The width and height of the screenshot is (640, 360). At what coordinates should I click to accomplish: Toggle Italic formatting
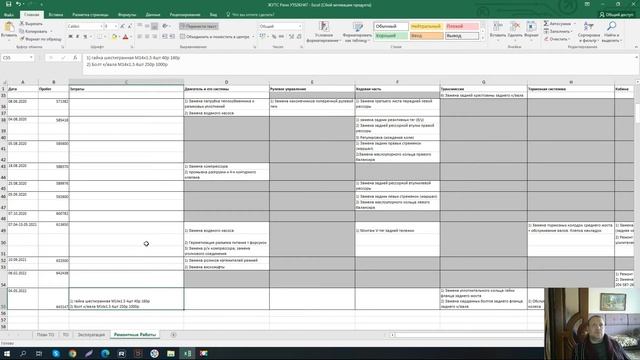tap(78, 37)
